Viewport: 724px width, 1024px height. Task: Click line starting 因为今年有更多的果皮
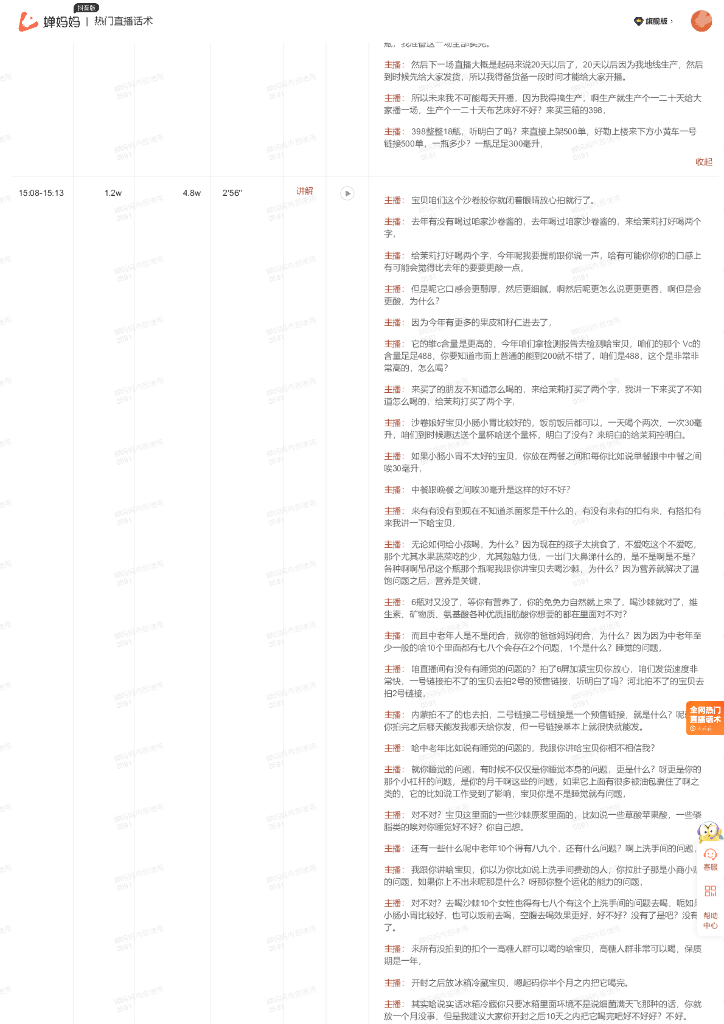[x=468, y=323]
